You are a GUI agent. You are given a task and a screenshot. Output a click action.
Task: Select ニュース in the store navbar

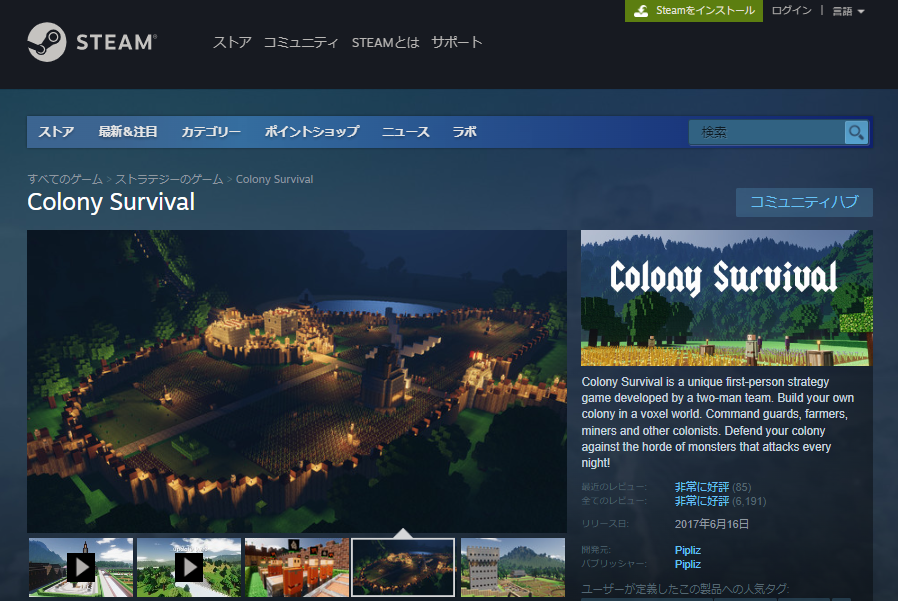coord(405,132)
